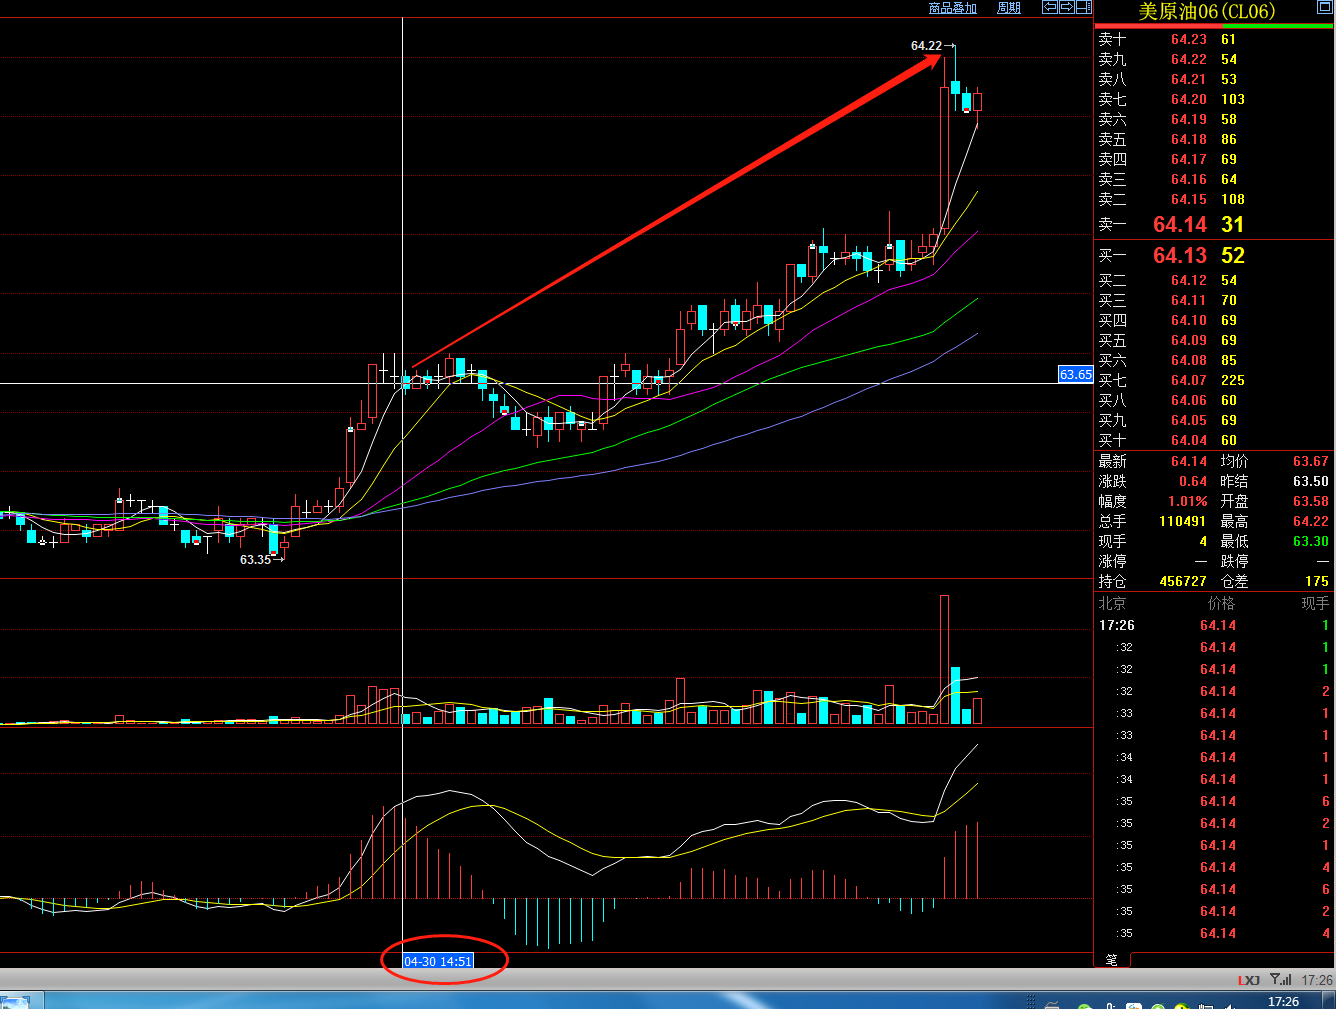Select the 买三 64.11 bid row
The image size is (1336, 1009).
click(1214, 300)
